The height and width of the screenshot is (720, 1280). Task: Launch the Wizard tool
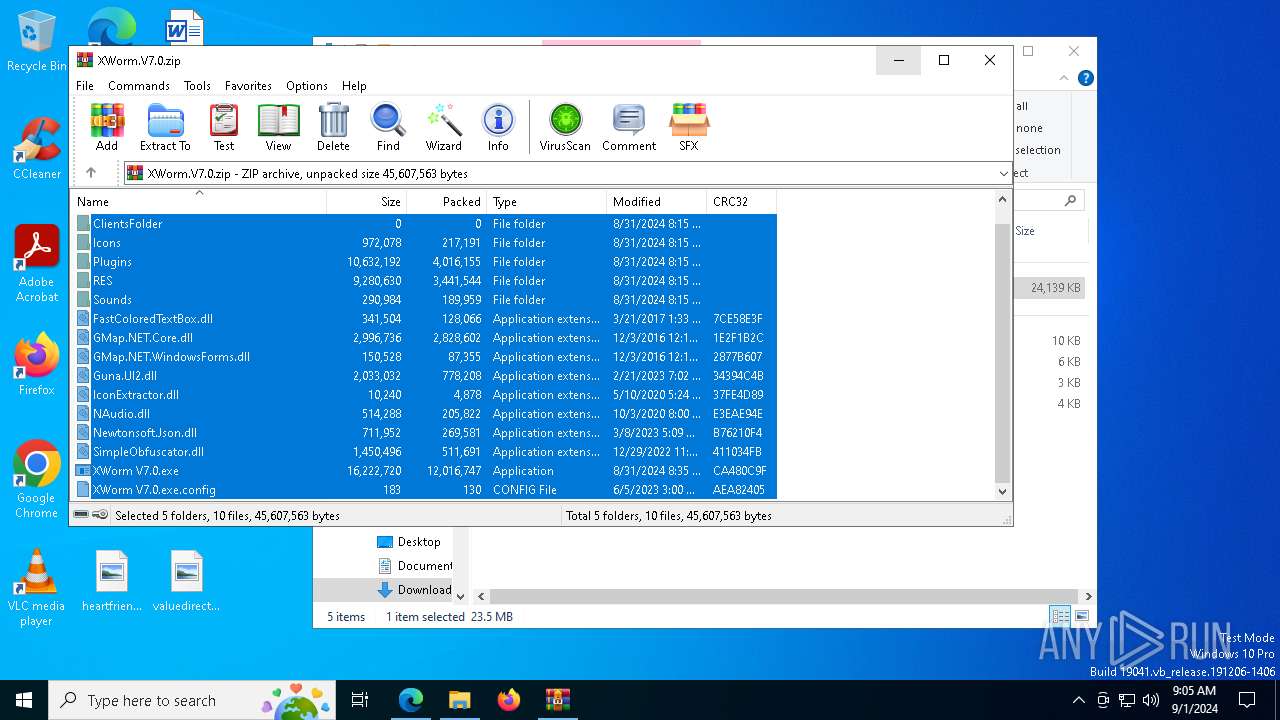pyautogui.click(x=443, y=127)
